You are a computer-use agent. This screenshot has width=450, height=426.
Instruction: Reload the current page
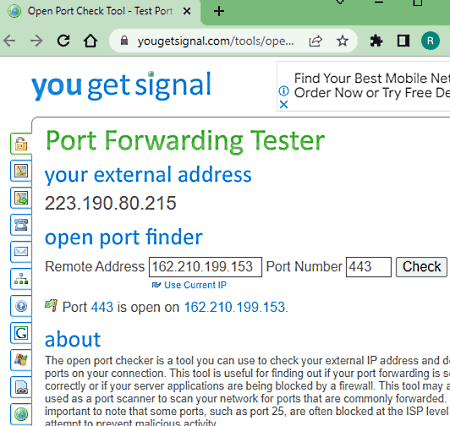click(63, 41)
